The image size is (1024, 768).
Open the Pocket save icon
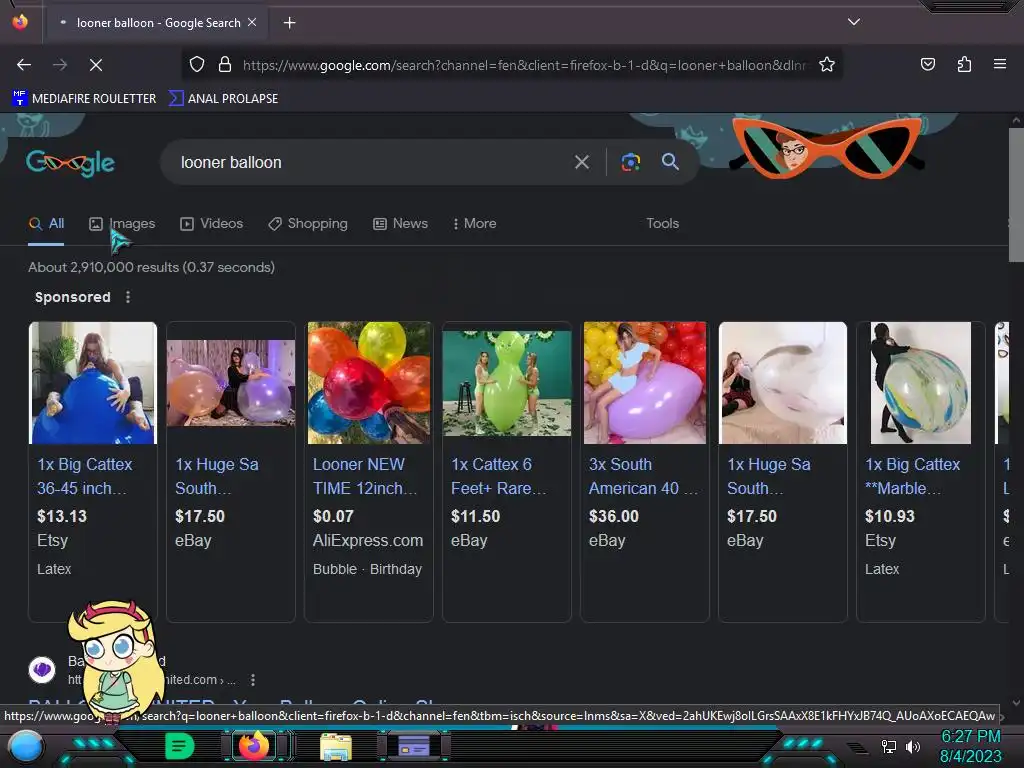pos(928,65)
